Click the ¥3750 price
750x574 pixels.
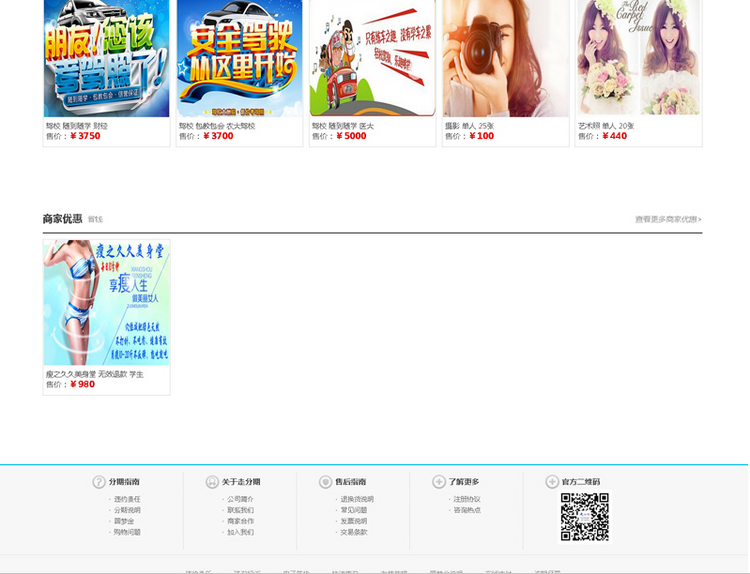[85, 136]
